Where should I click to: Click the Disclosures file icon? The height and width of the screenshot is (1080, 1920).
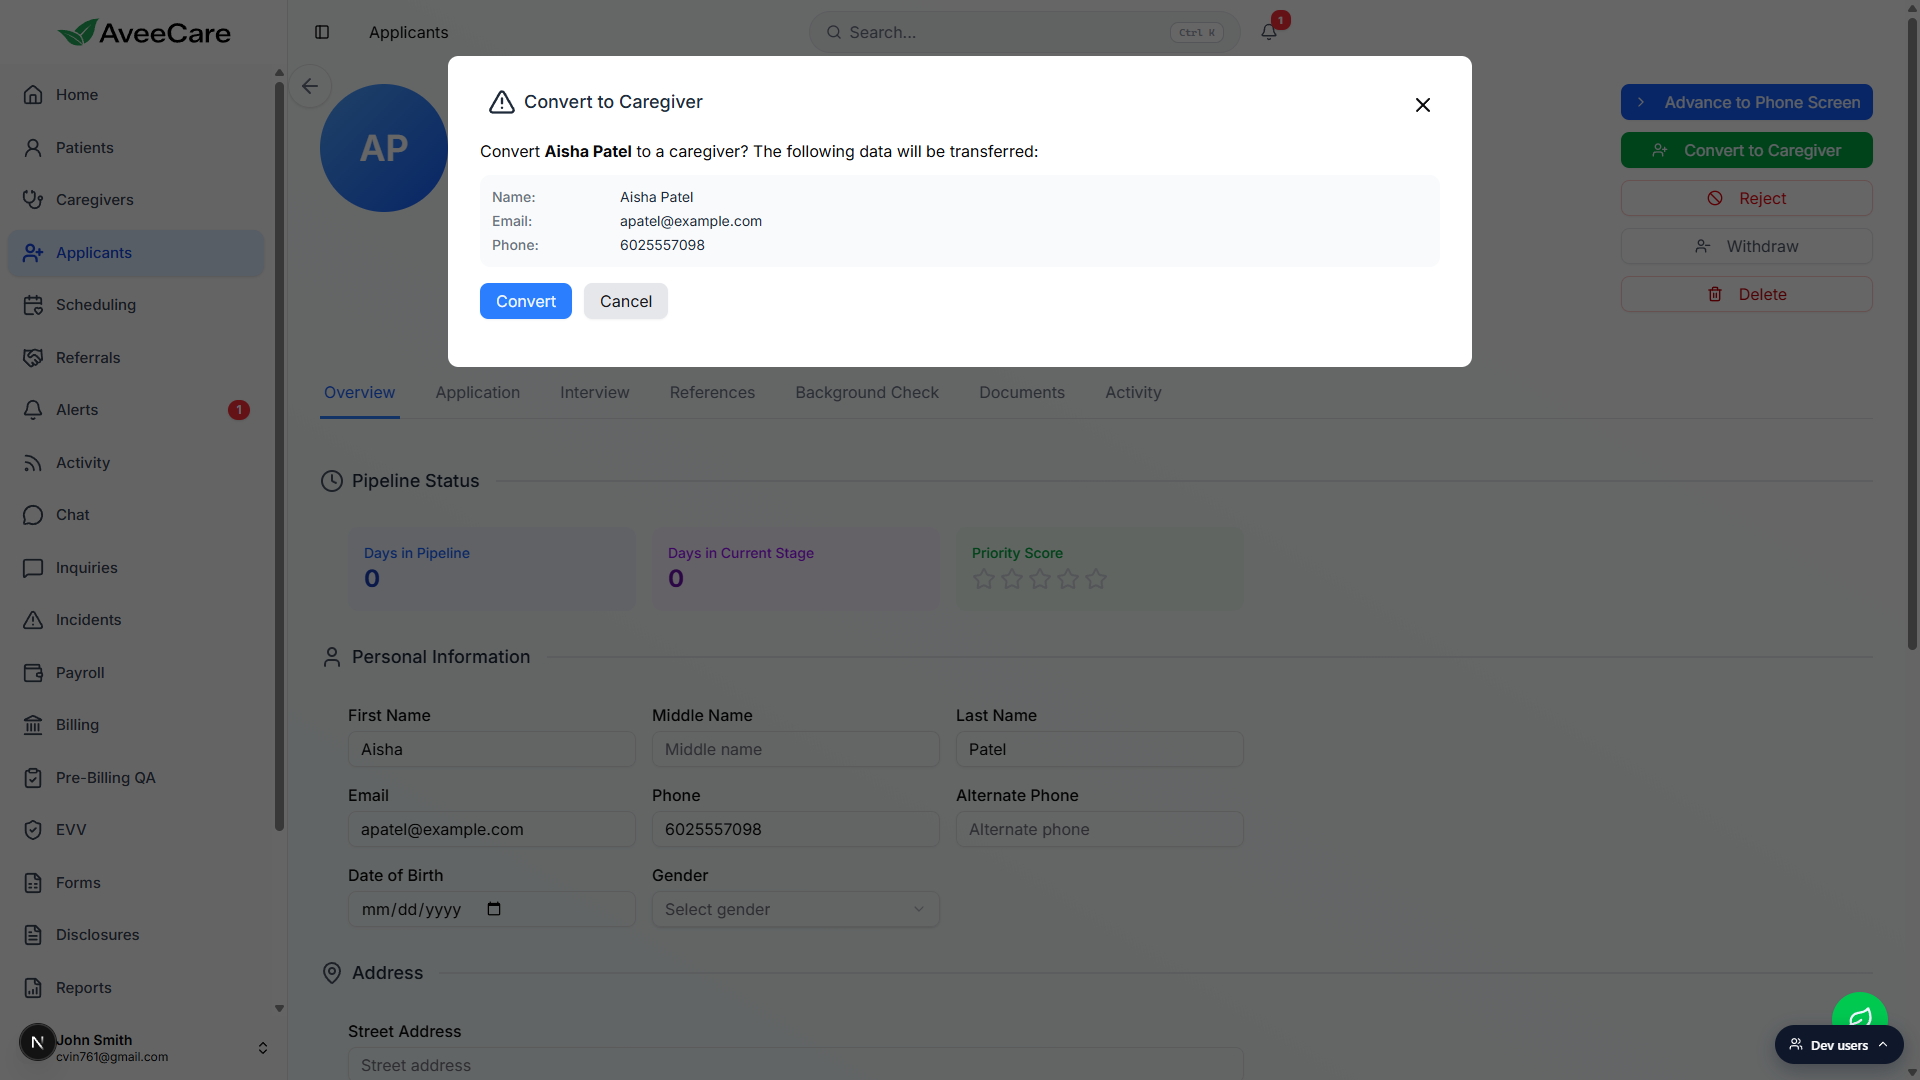(33, 935)
